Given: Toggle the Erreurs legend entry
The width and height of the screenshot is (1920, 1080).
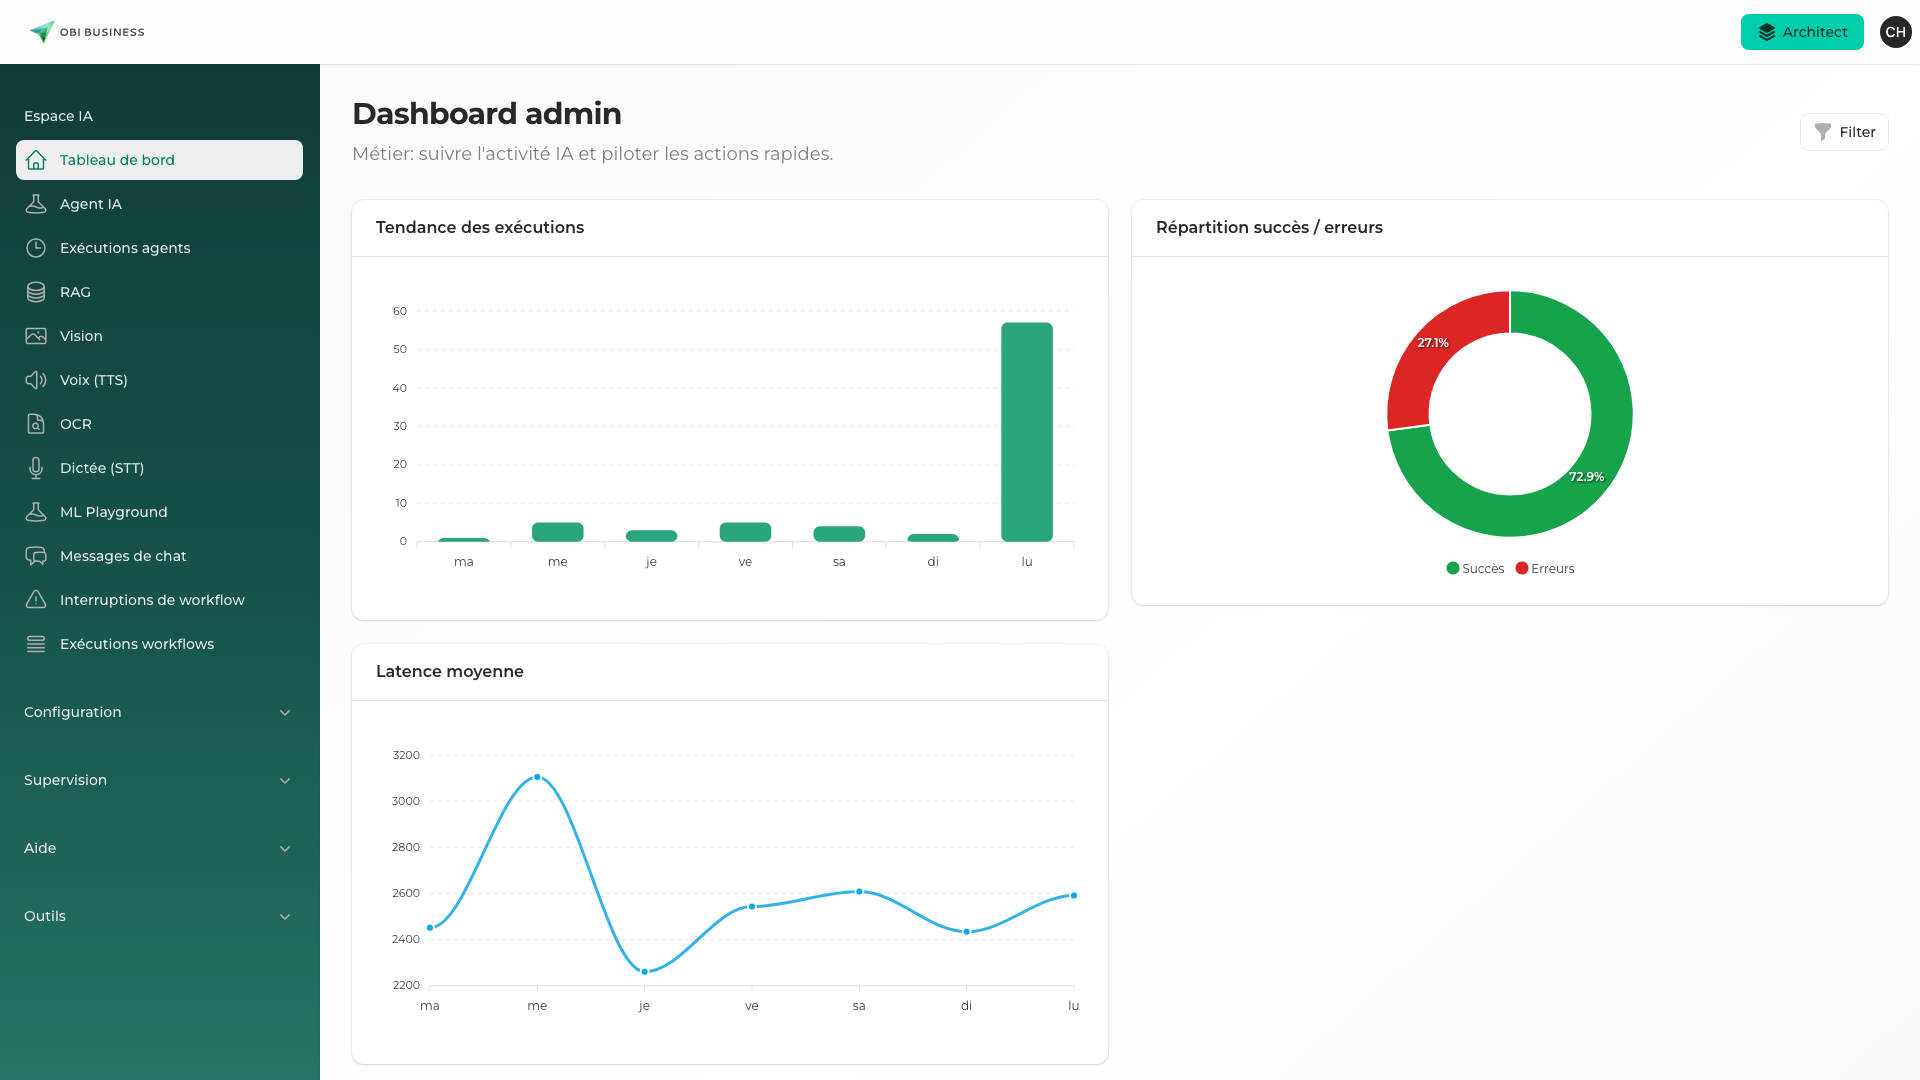Looking at the screenshot, I should pos(1545,568).
